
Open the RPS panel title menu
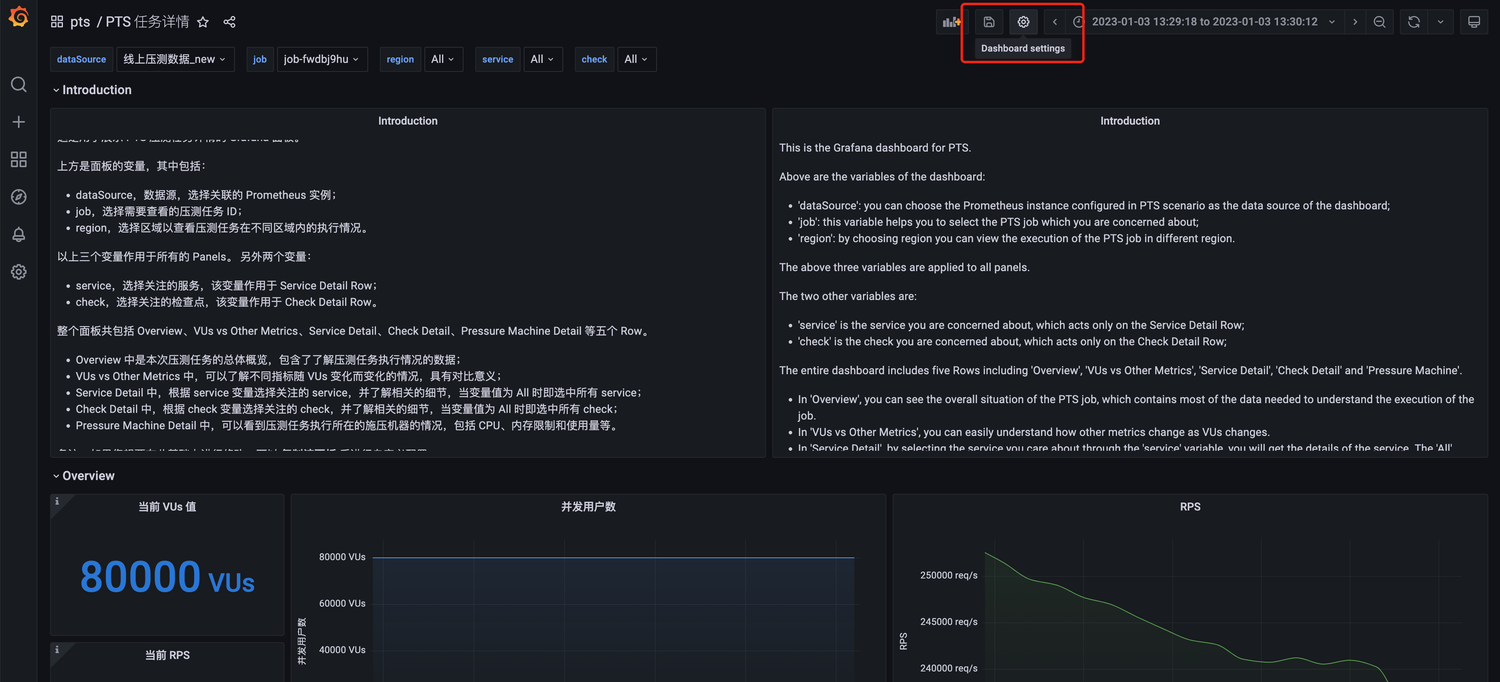pyautogui.click(x=1190, y=507)
